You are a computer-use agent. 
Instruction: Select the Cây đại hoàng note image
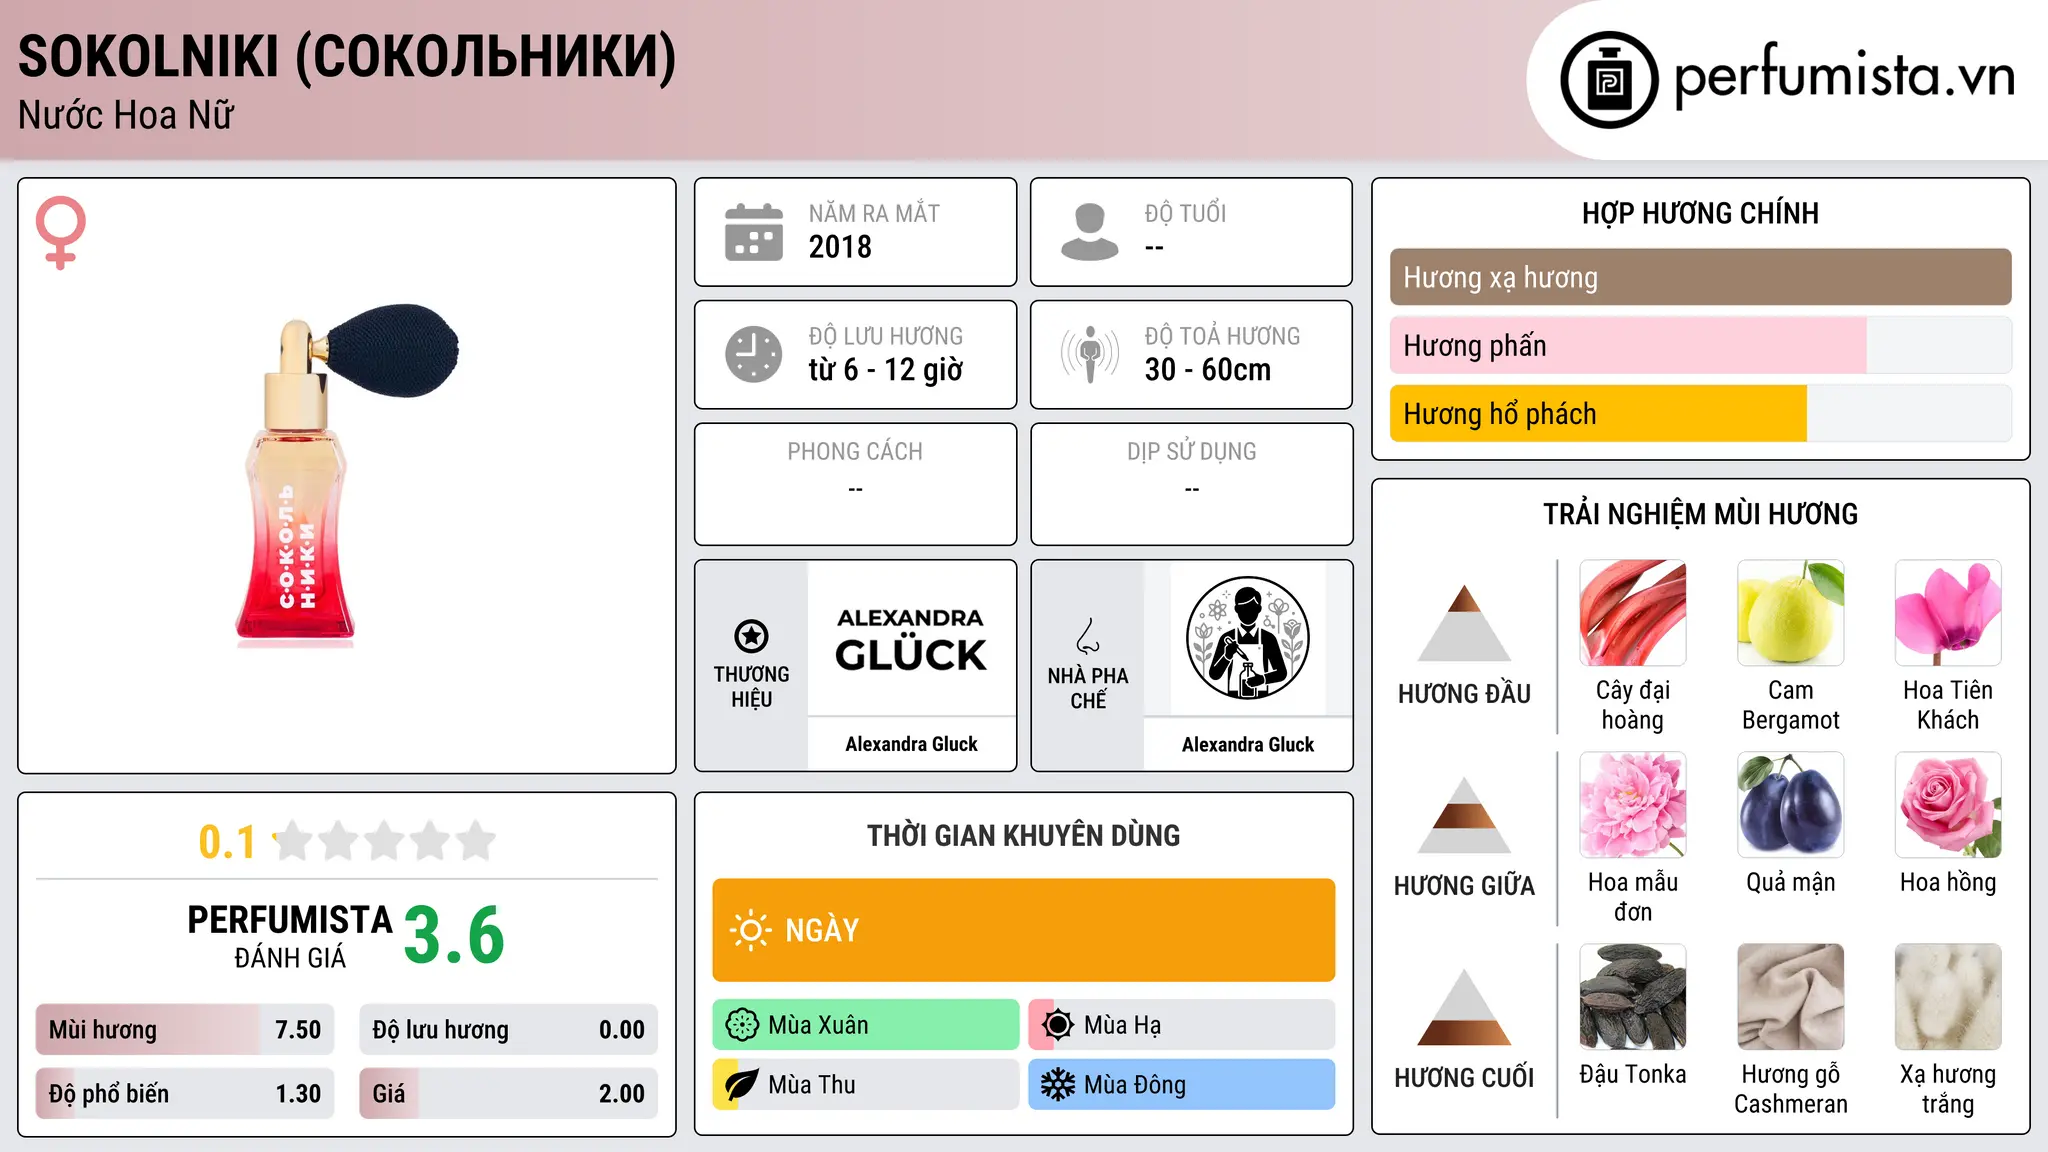1633,613
